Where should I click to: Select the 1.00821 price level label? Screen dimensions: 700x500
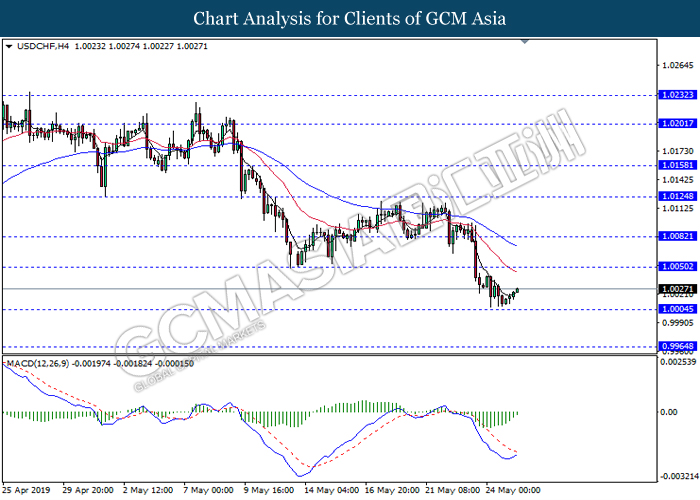click(x=678, y=236)
